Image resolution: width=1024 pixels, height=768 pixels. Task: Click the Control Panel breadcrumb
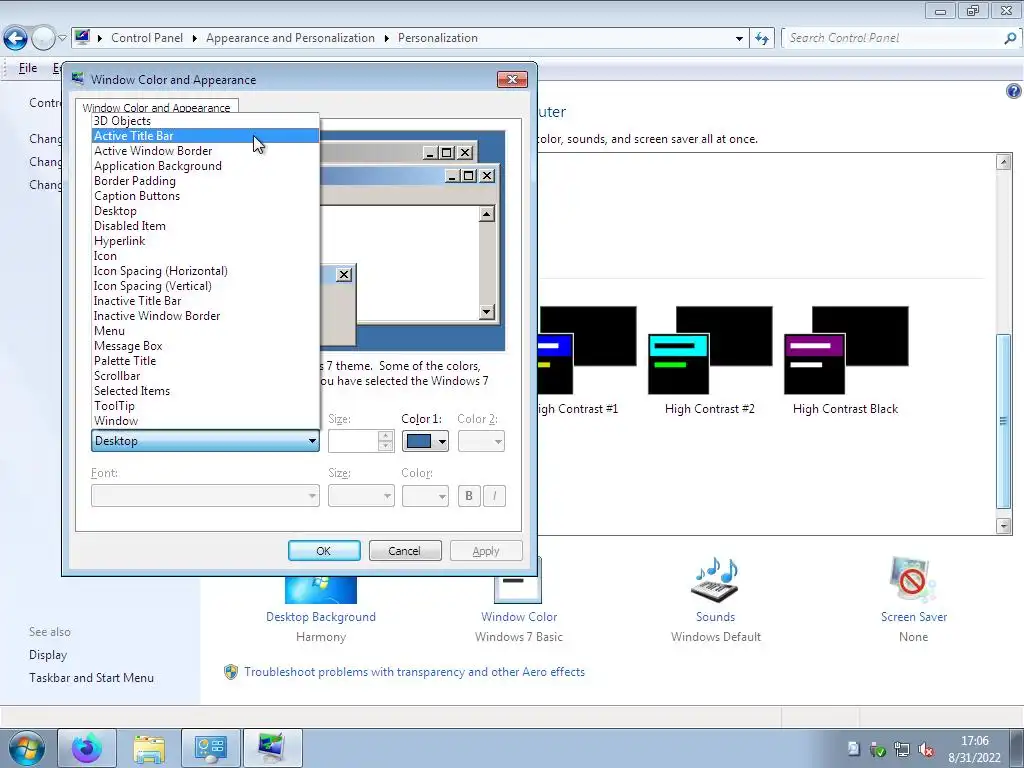147,38
